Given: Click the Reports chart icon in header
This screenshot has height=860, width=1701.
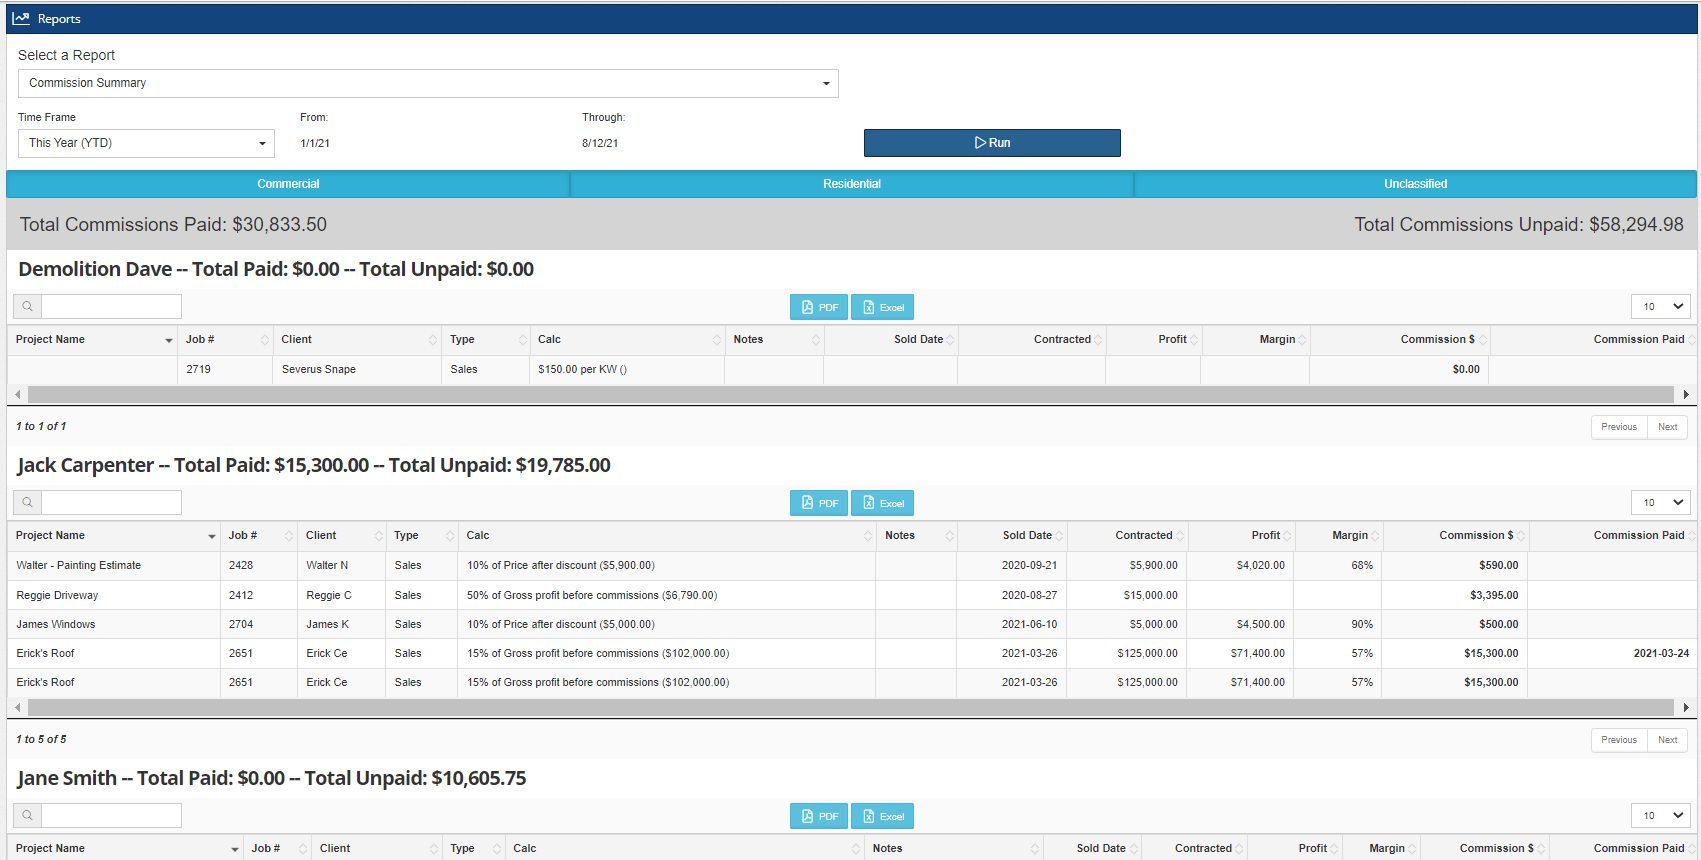Looking at the screenshot, I should [21, 18].
